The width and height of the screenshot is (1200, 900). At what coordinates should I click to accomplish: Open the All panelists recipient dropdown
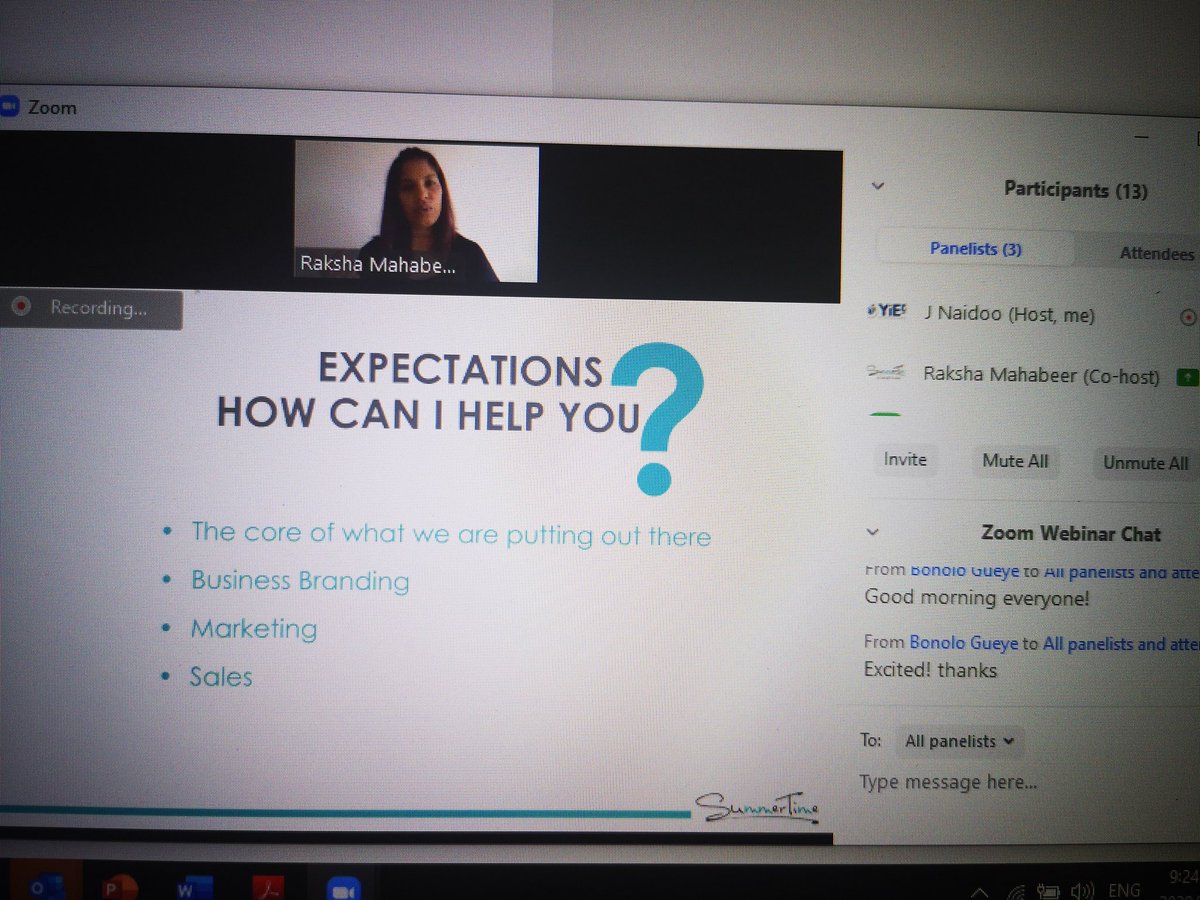tap(959, 741)
